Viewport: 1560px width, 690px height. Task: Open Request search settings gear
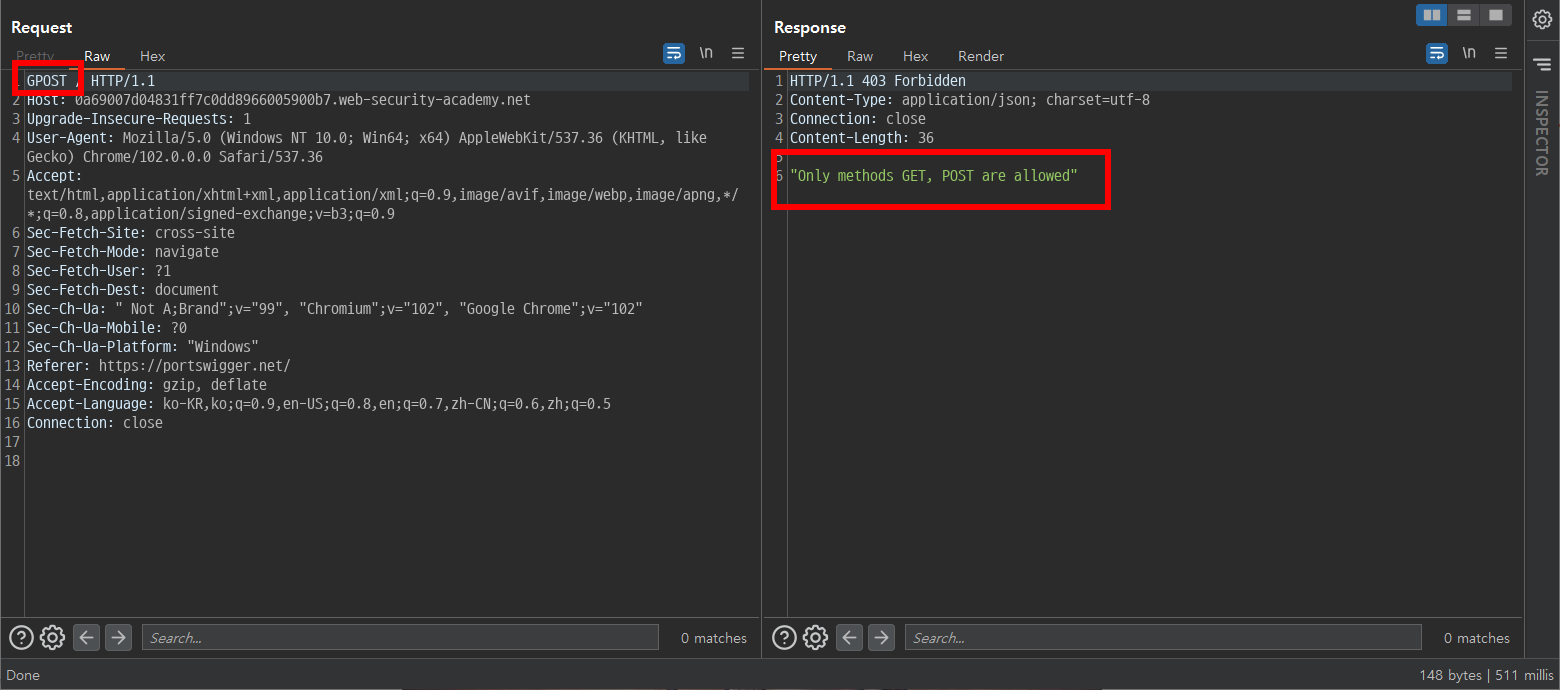(53, 637)
